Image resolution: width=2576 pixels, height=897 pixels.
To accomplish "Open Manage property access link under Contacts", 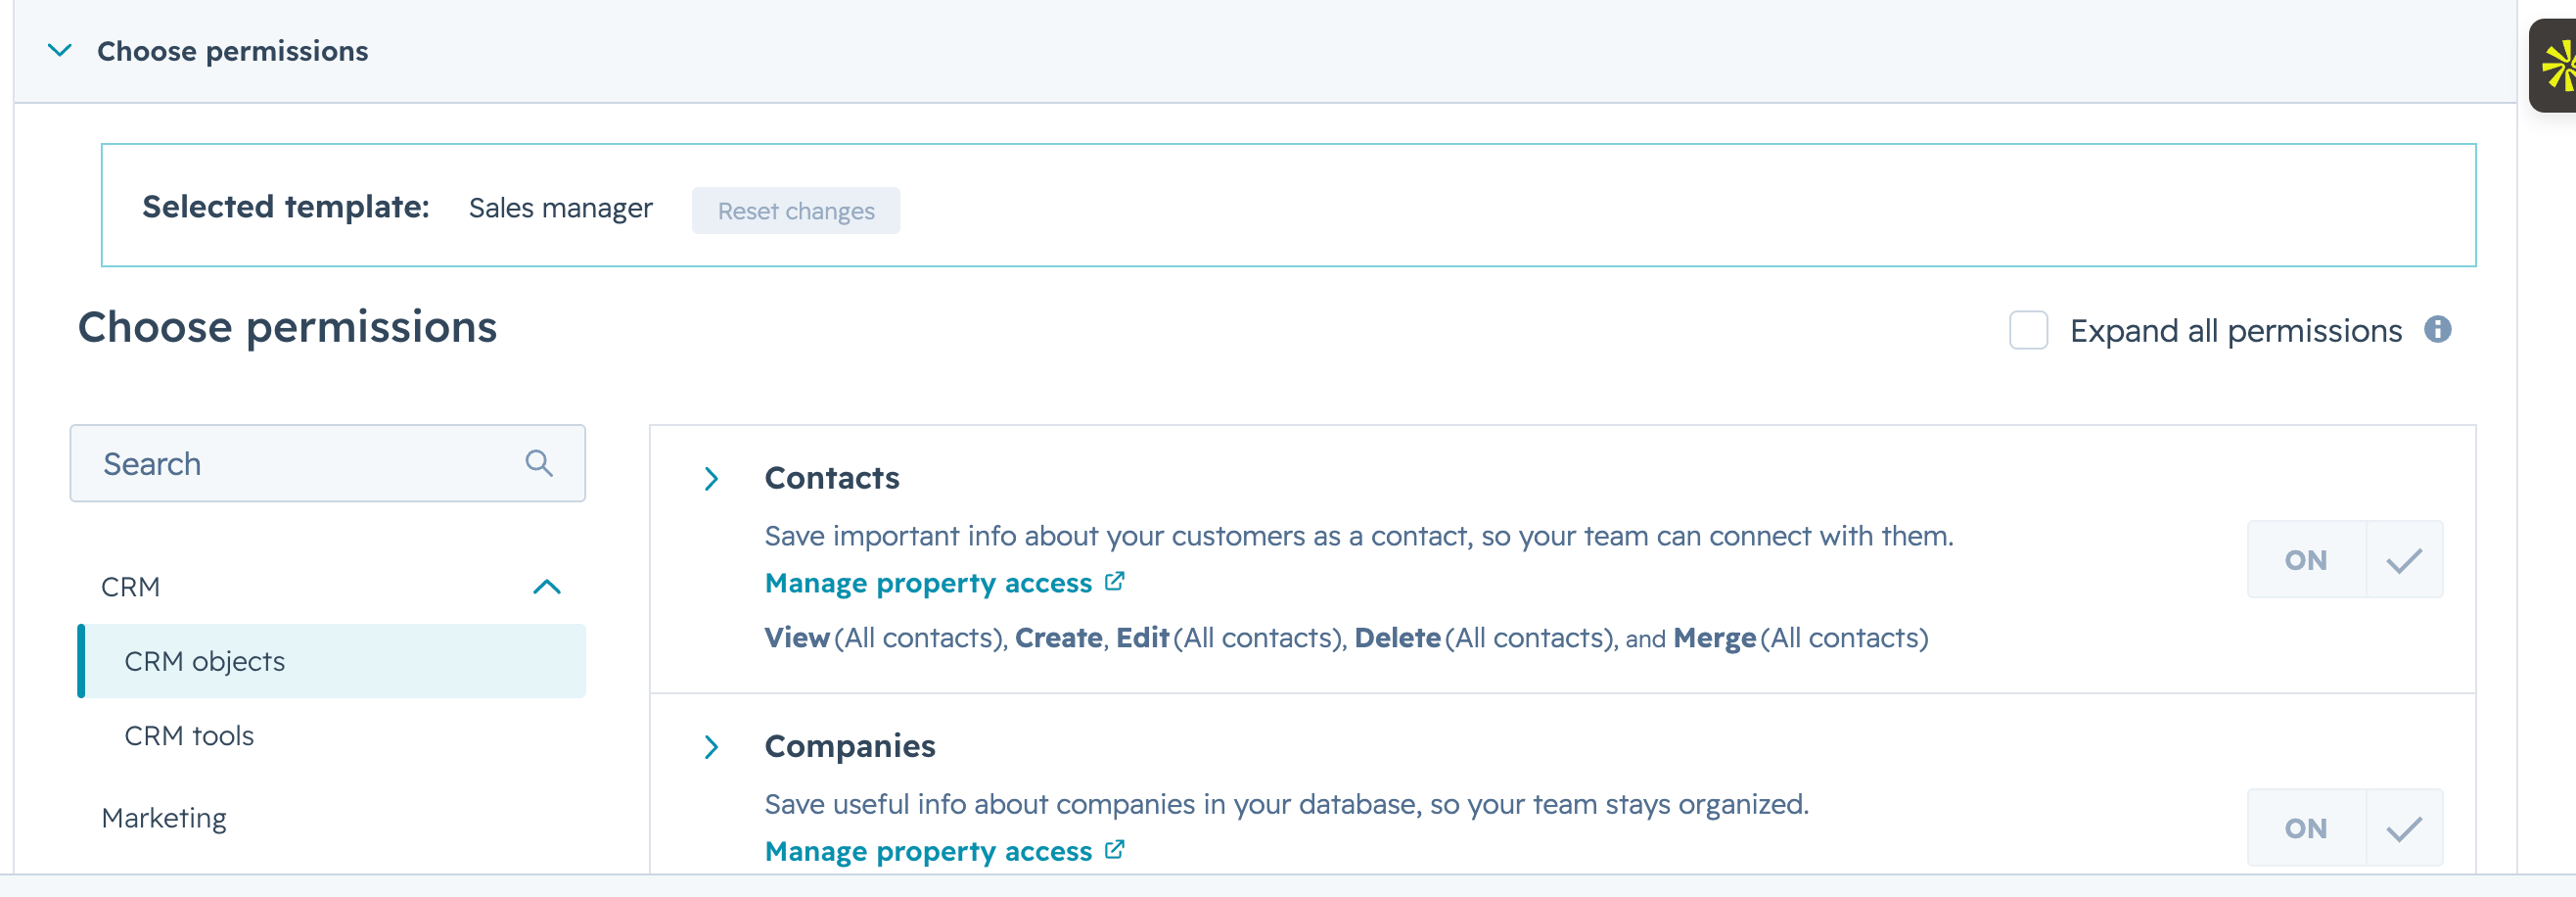I will 927,583.
